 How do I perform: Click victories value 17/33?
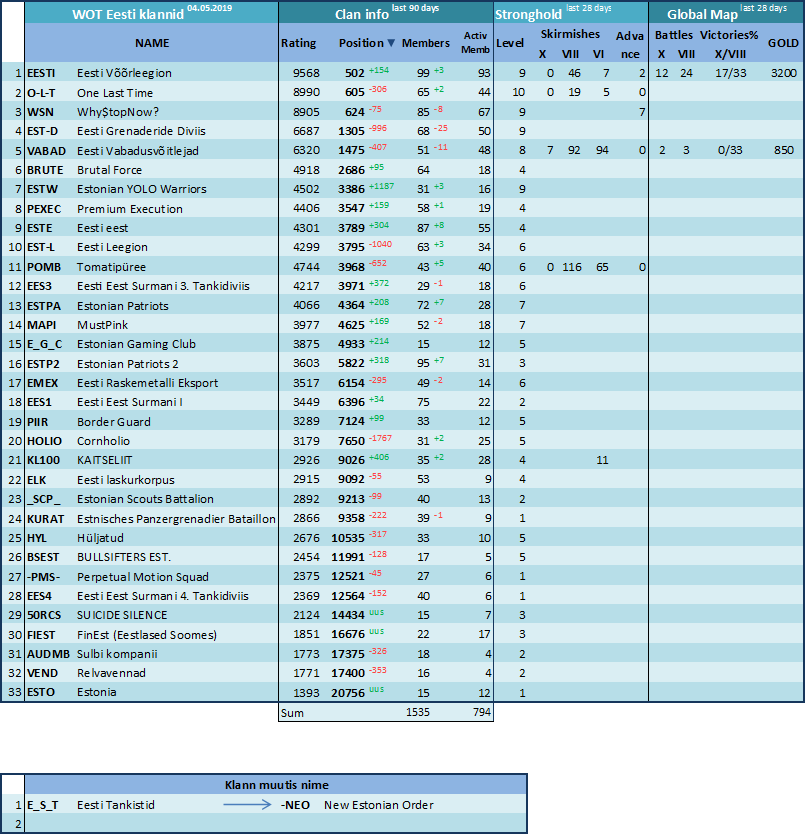731,73
